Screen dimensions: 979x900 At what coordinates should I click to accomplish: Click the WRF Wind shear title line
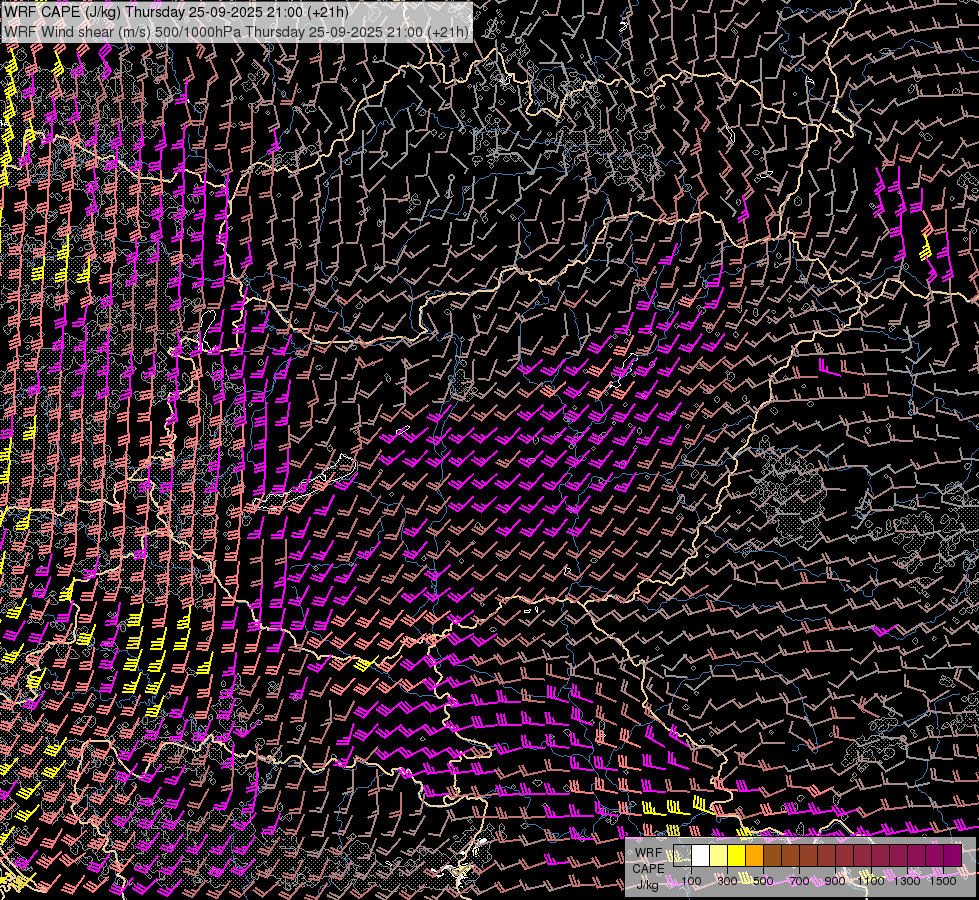236,31
